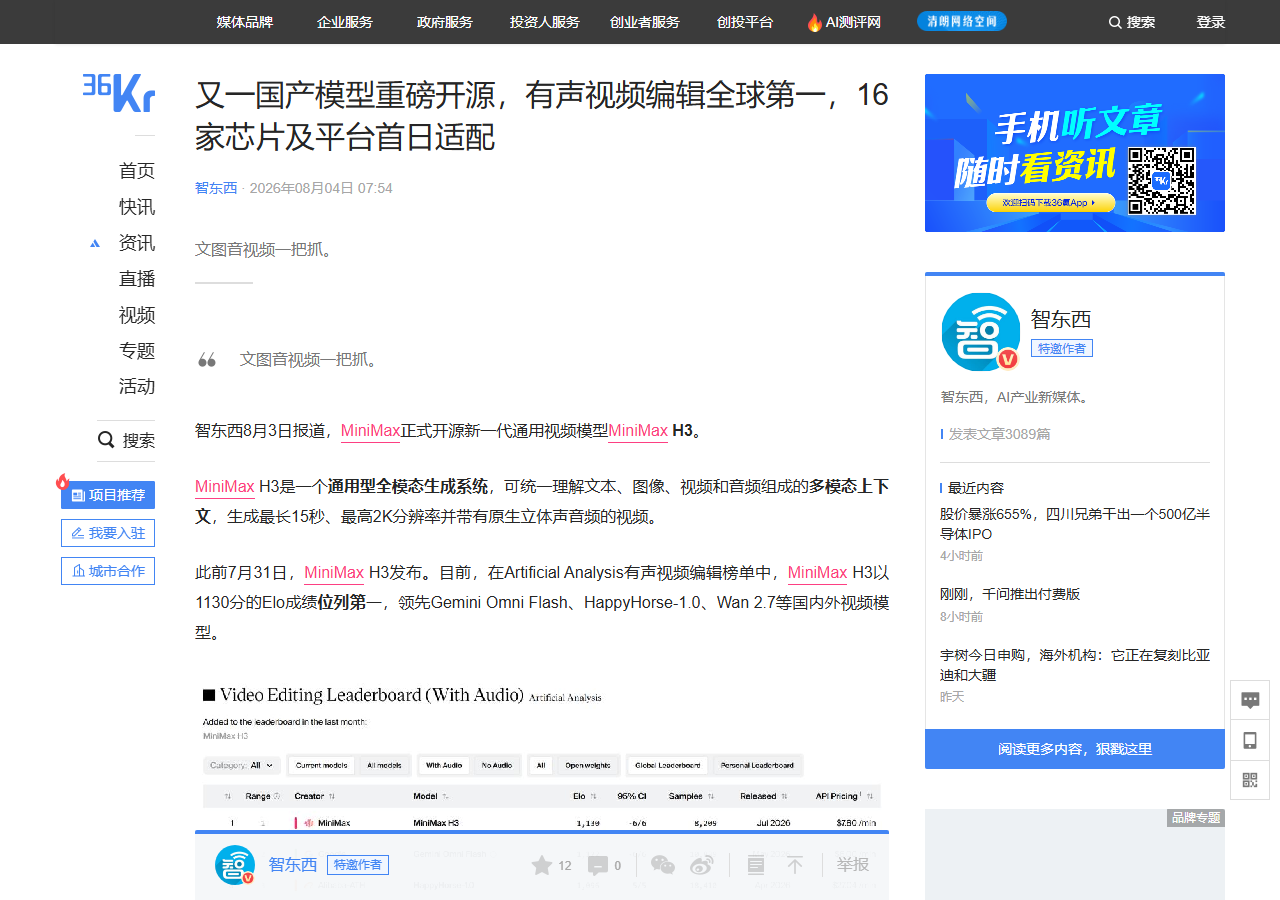Open the 投资人服务 menu

[545, 22]
